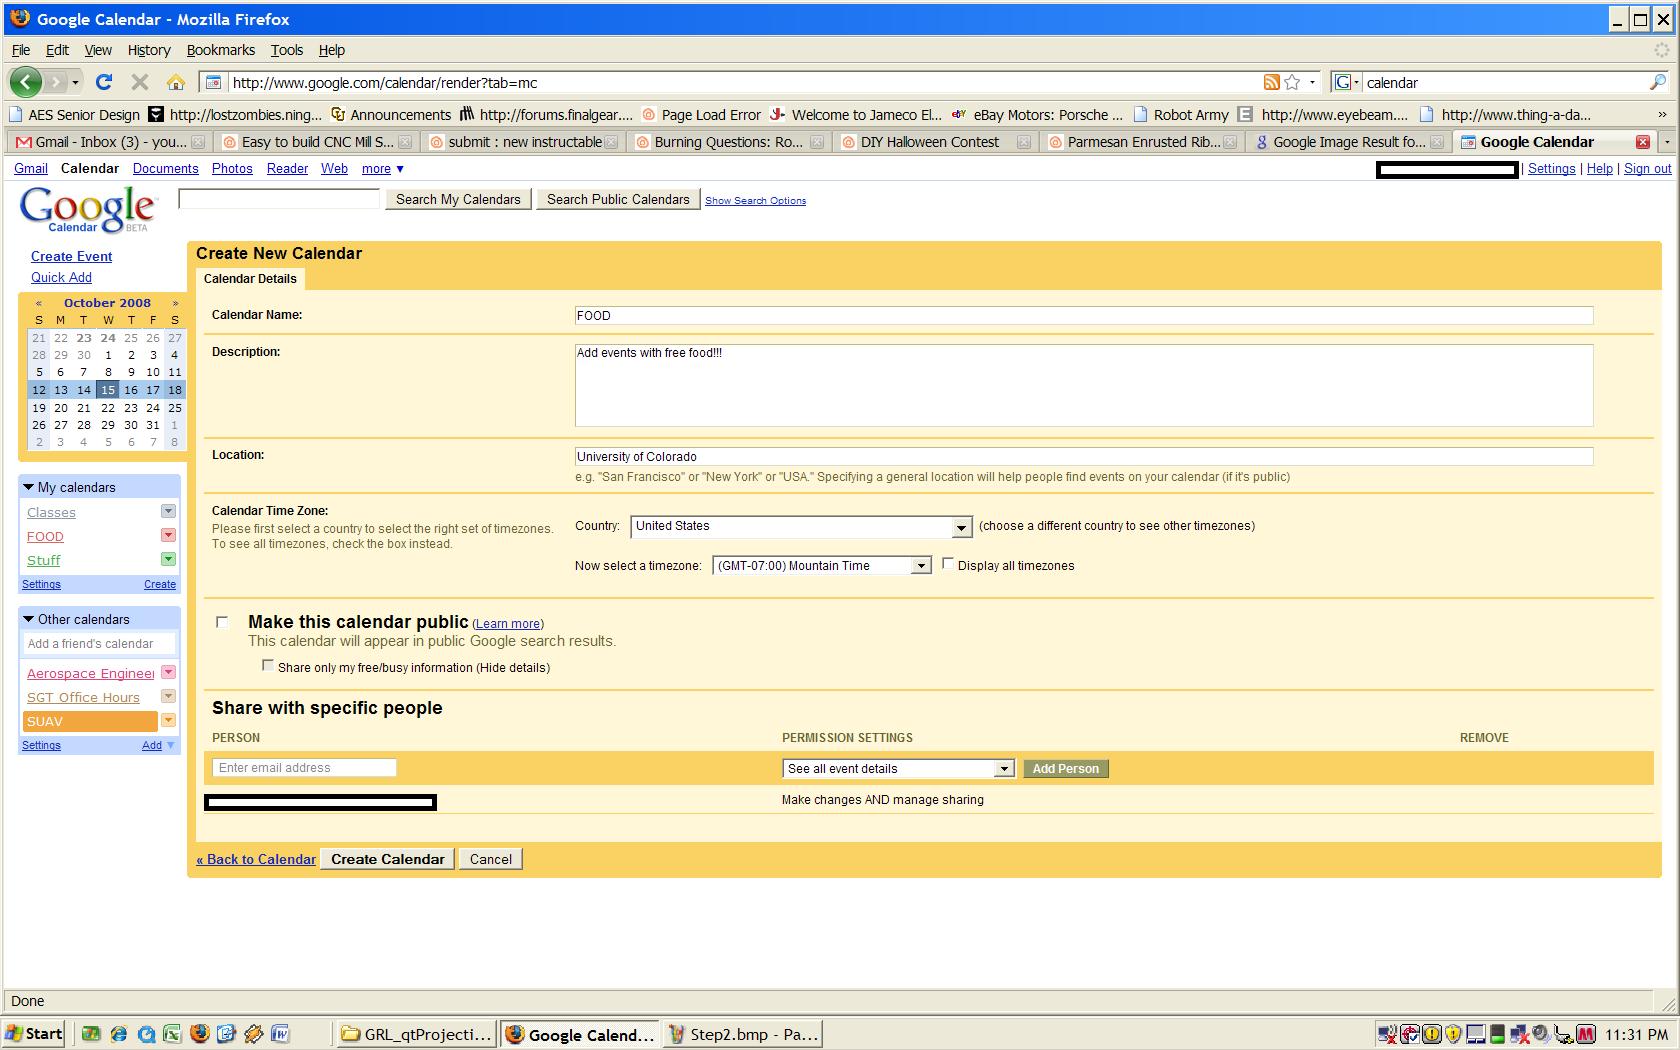Close the Google Calendar browser tab

[x=1642, y=142]
